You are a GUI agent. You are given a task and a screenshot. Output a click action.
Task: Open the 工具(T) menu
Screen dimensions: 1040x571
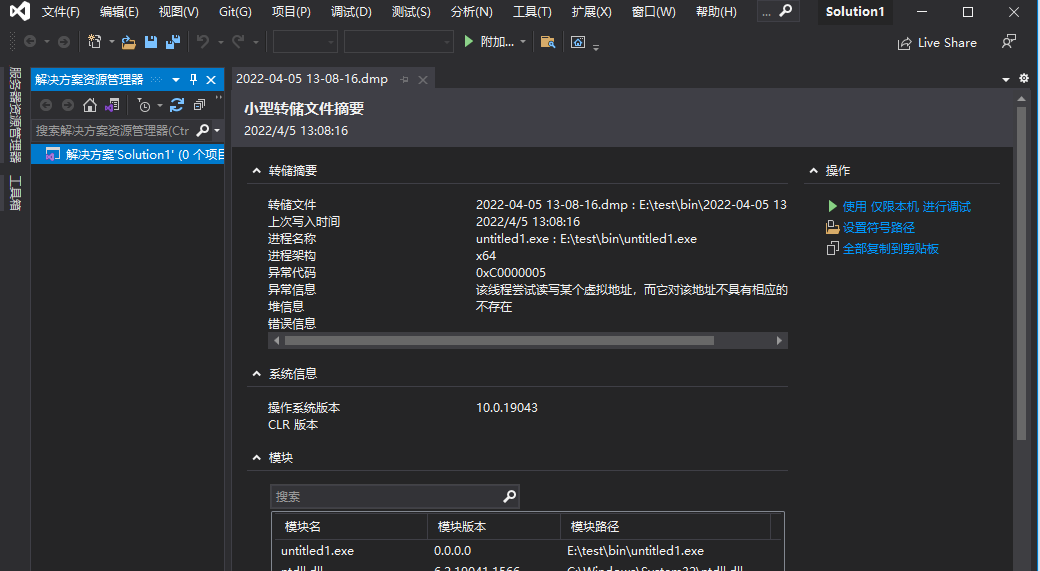tap(531, 12)
